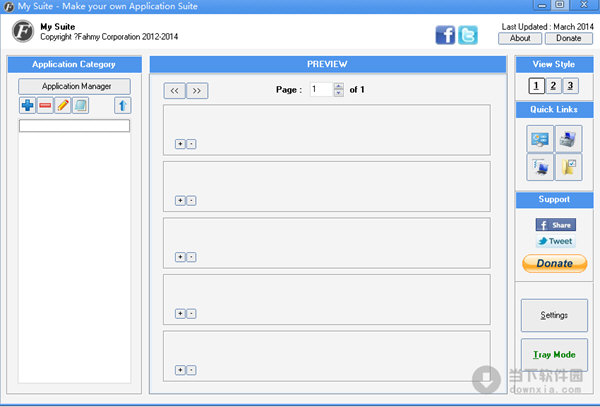Click the Page number field
Image resolution: width=600 pixels, height=407 pixels.
321,90
